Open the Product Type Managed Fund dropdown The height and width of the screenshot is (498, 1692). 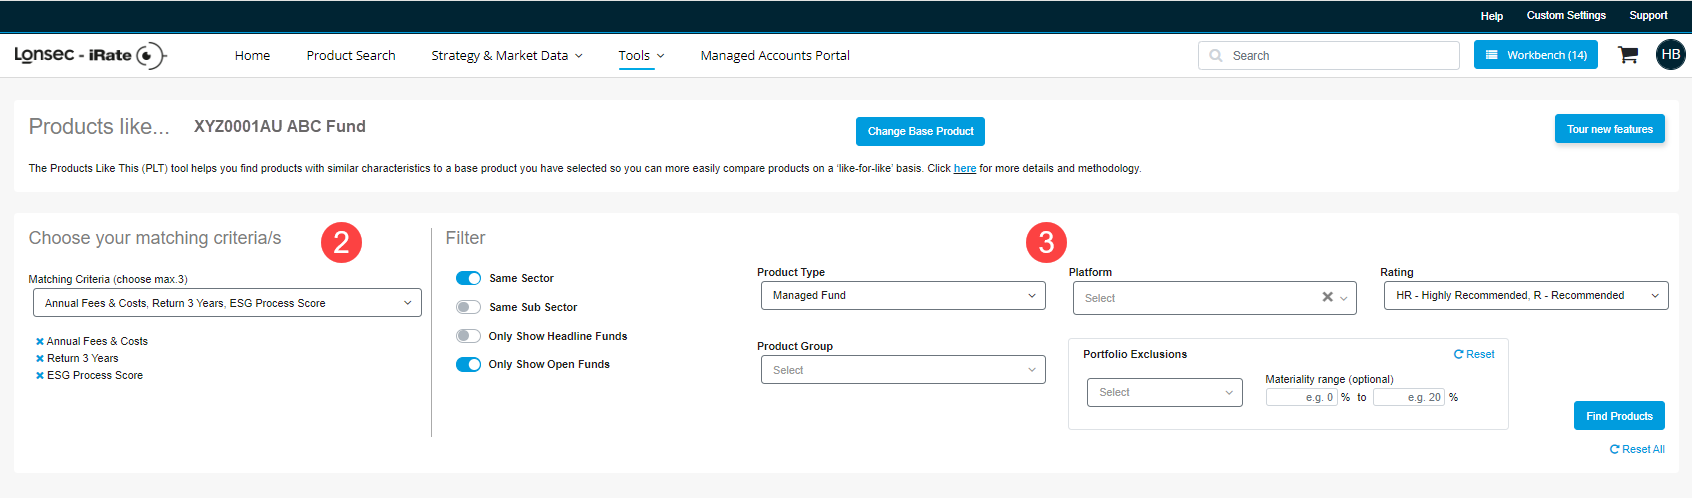pos(903,295)
